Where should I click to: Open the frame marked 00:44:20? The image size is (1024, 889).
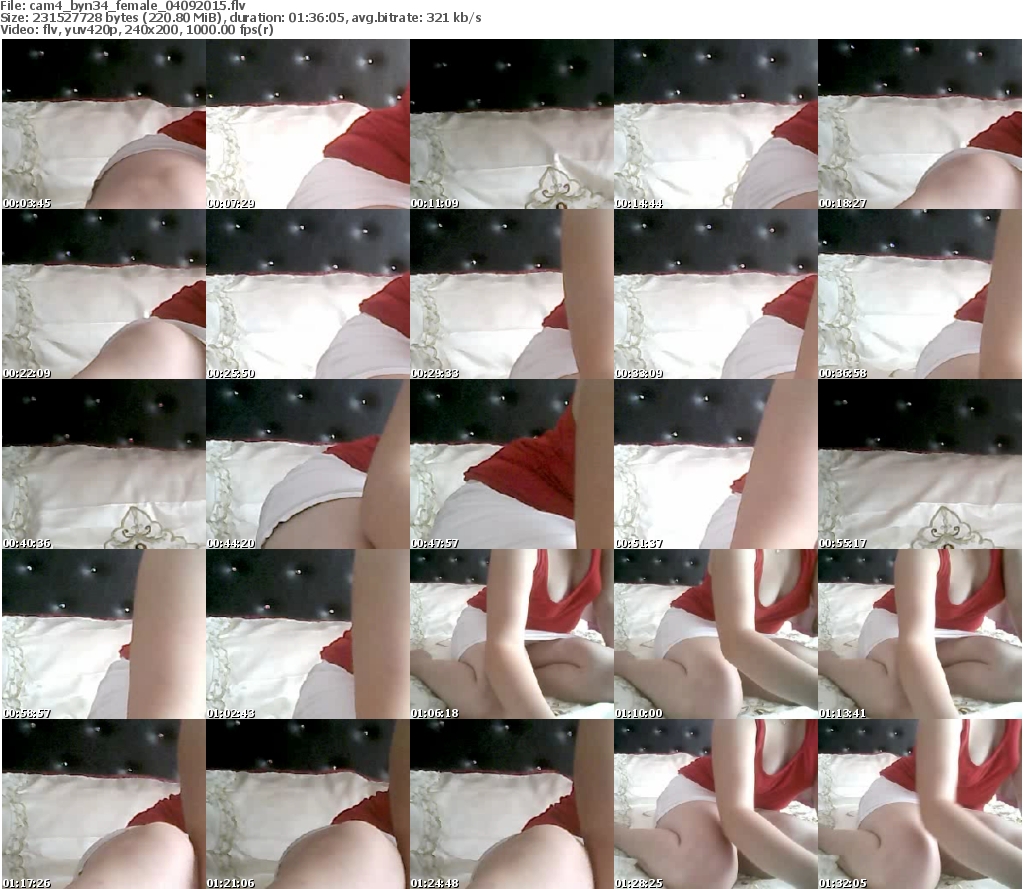point(308,464)
